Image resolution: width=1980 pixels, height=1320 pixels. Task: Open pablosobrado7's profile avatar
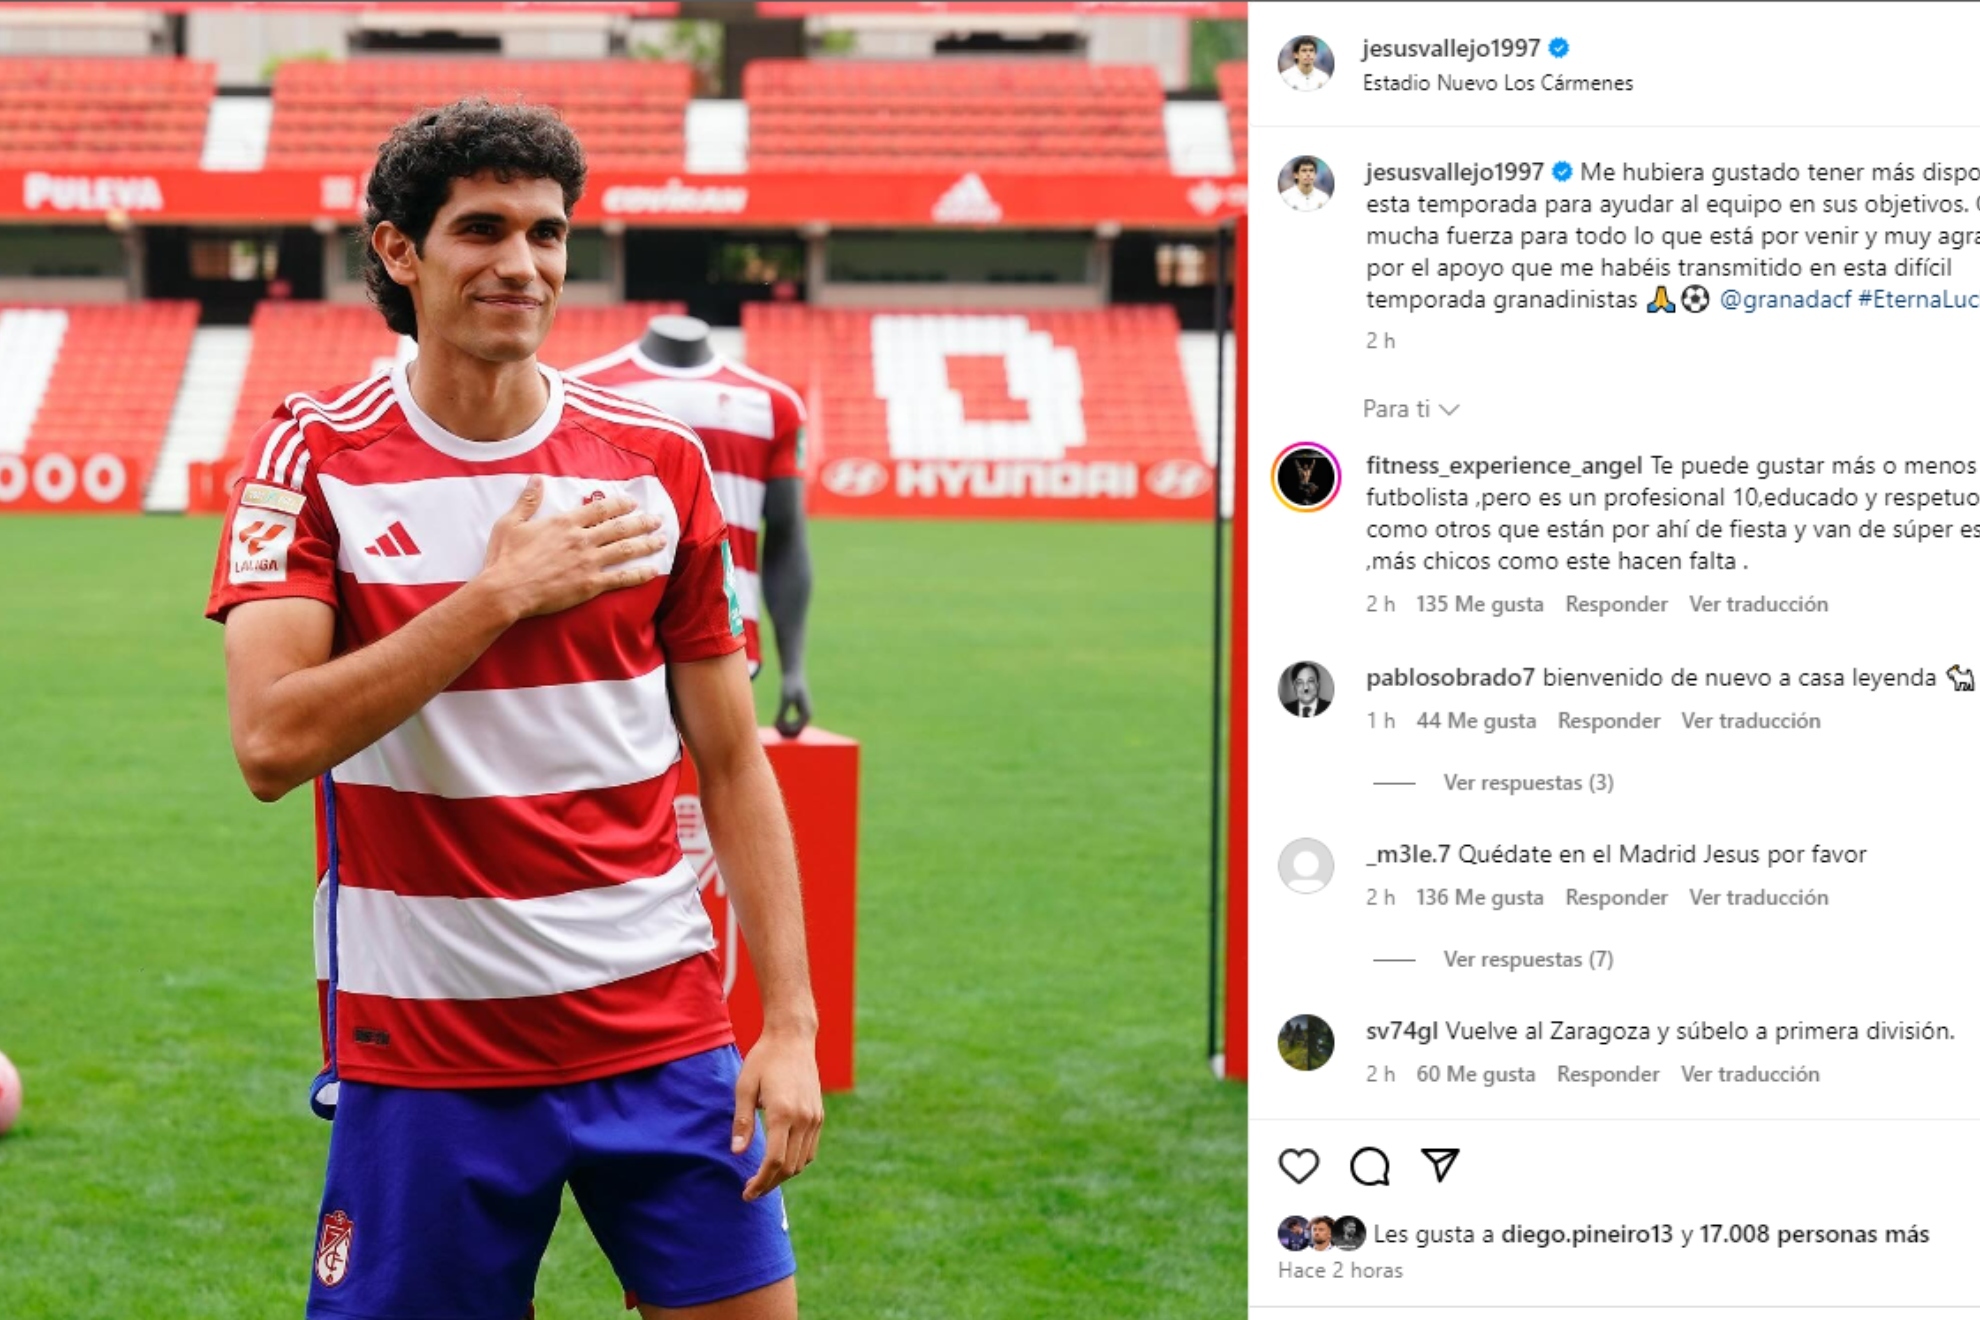1305,689
